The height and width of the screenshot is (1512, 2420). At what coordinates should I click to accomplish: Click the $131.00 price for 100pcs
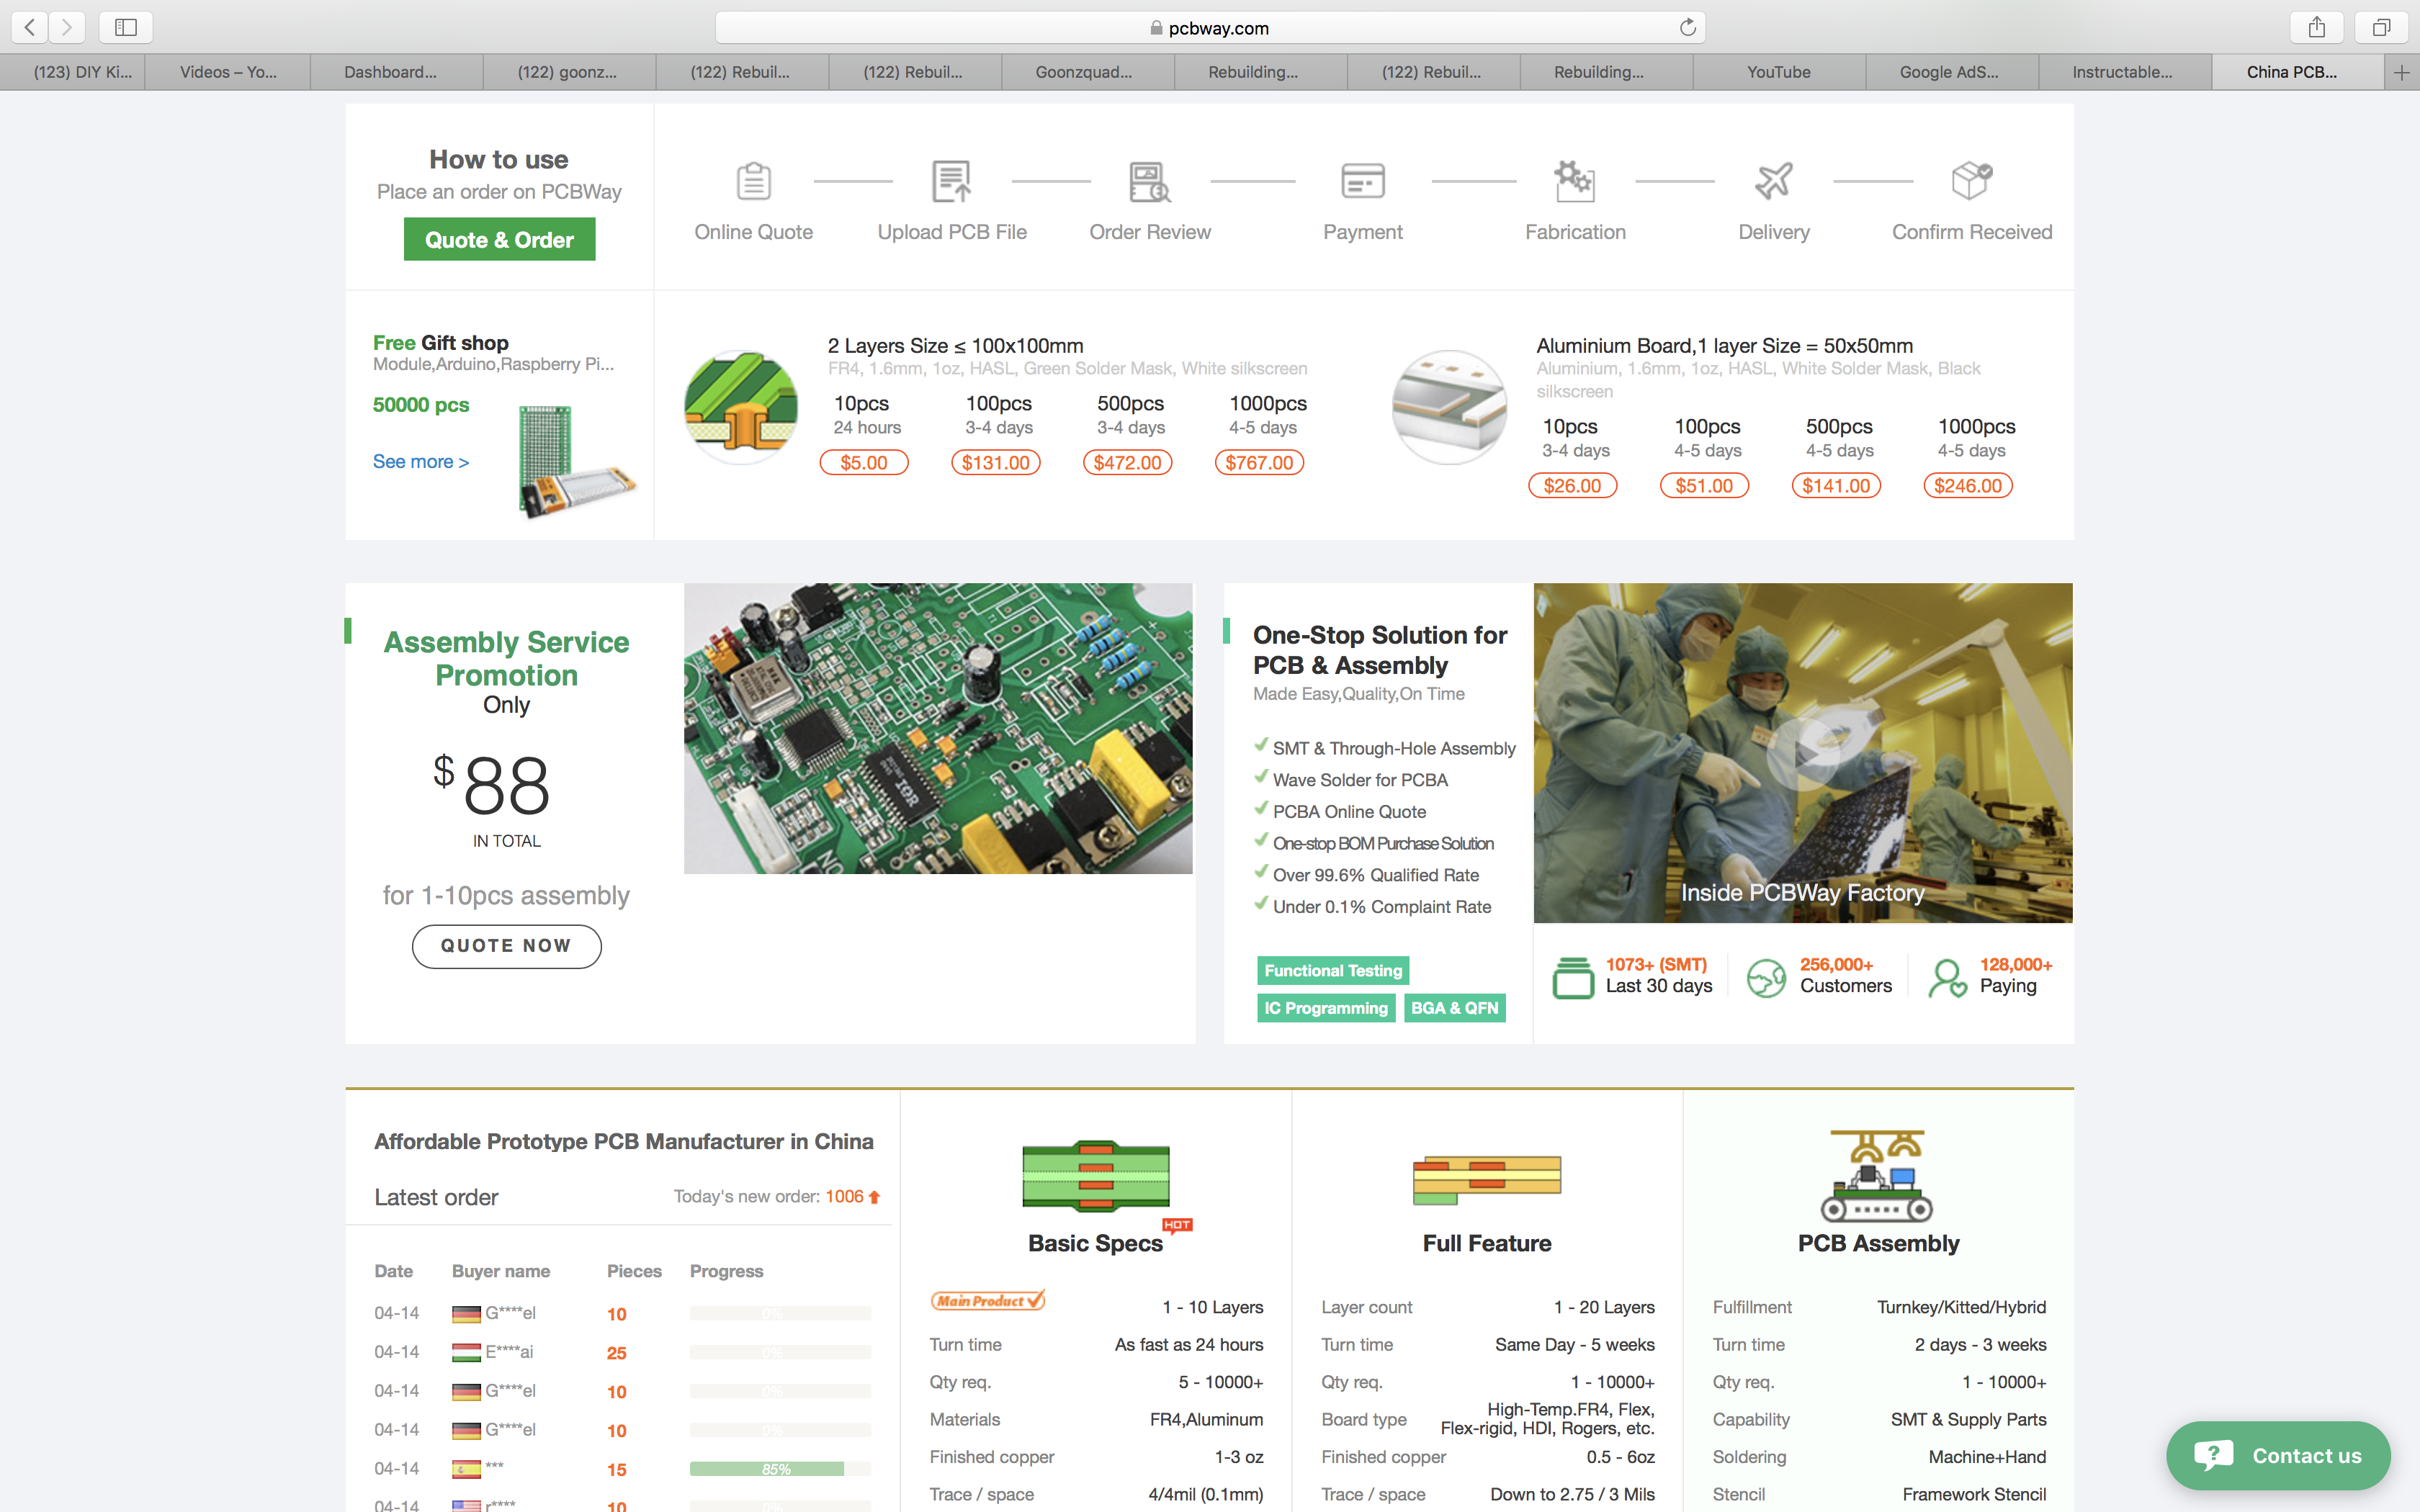coord(996,463)
